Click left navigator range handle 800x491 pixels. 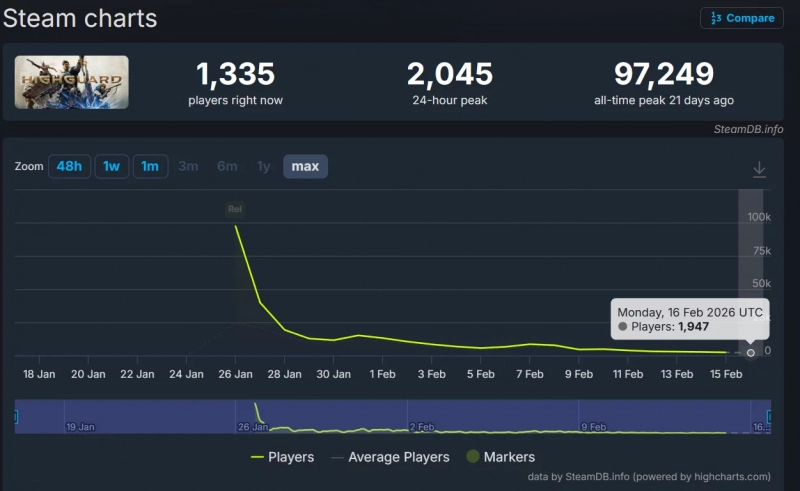(16, 416)
